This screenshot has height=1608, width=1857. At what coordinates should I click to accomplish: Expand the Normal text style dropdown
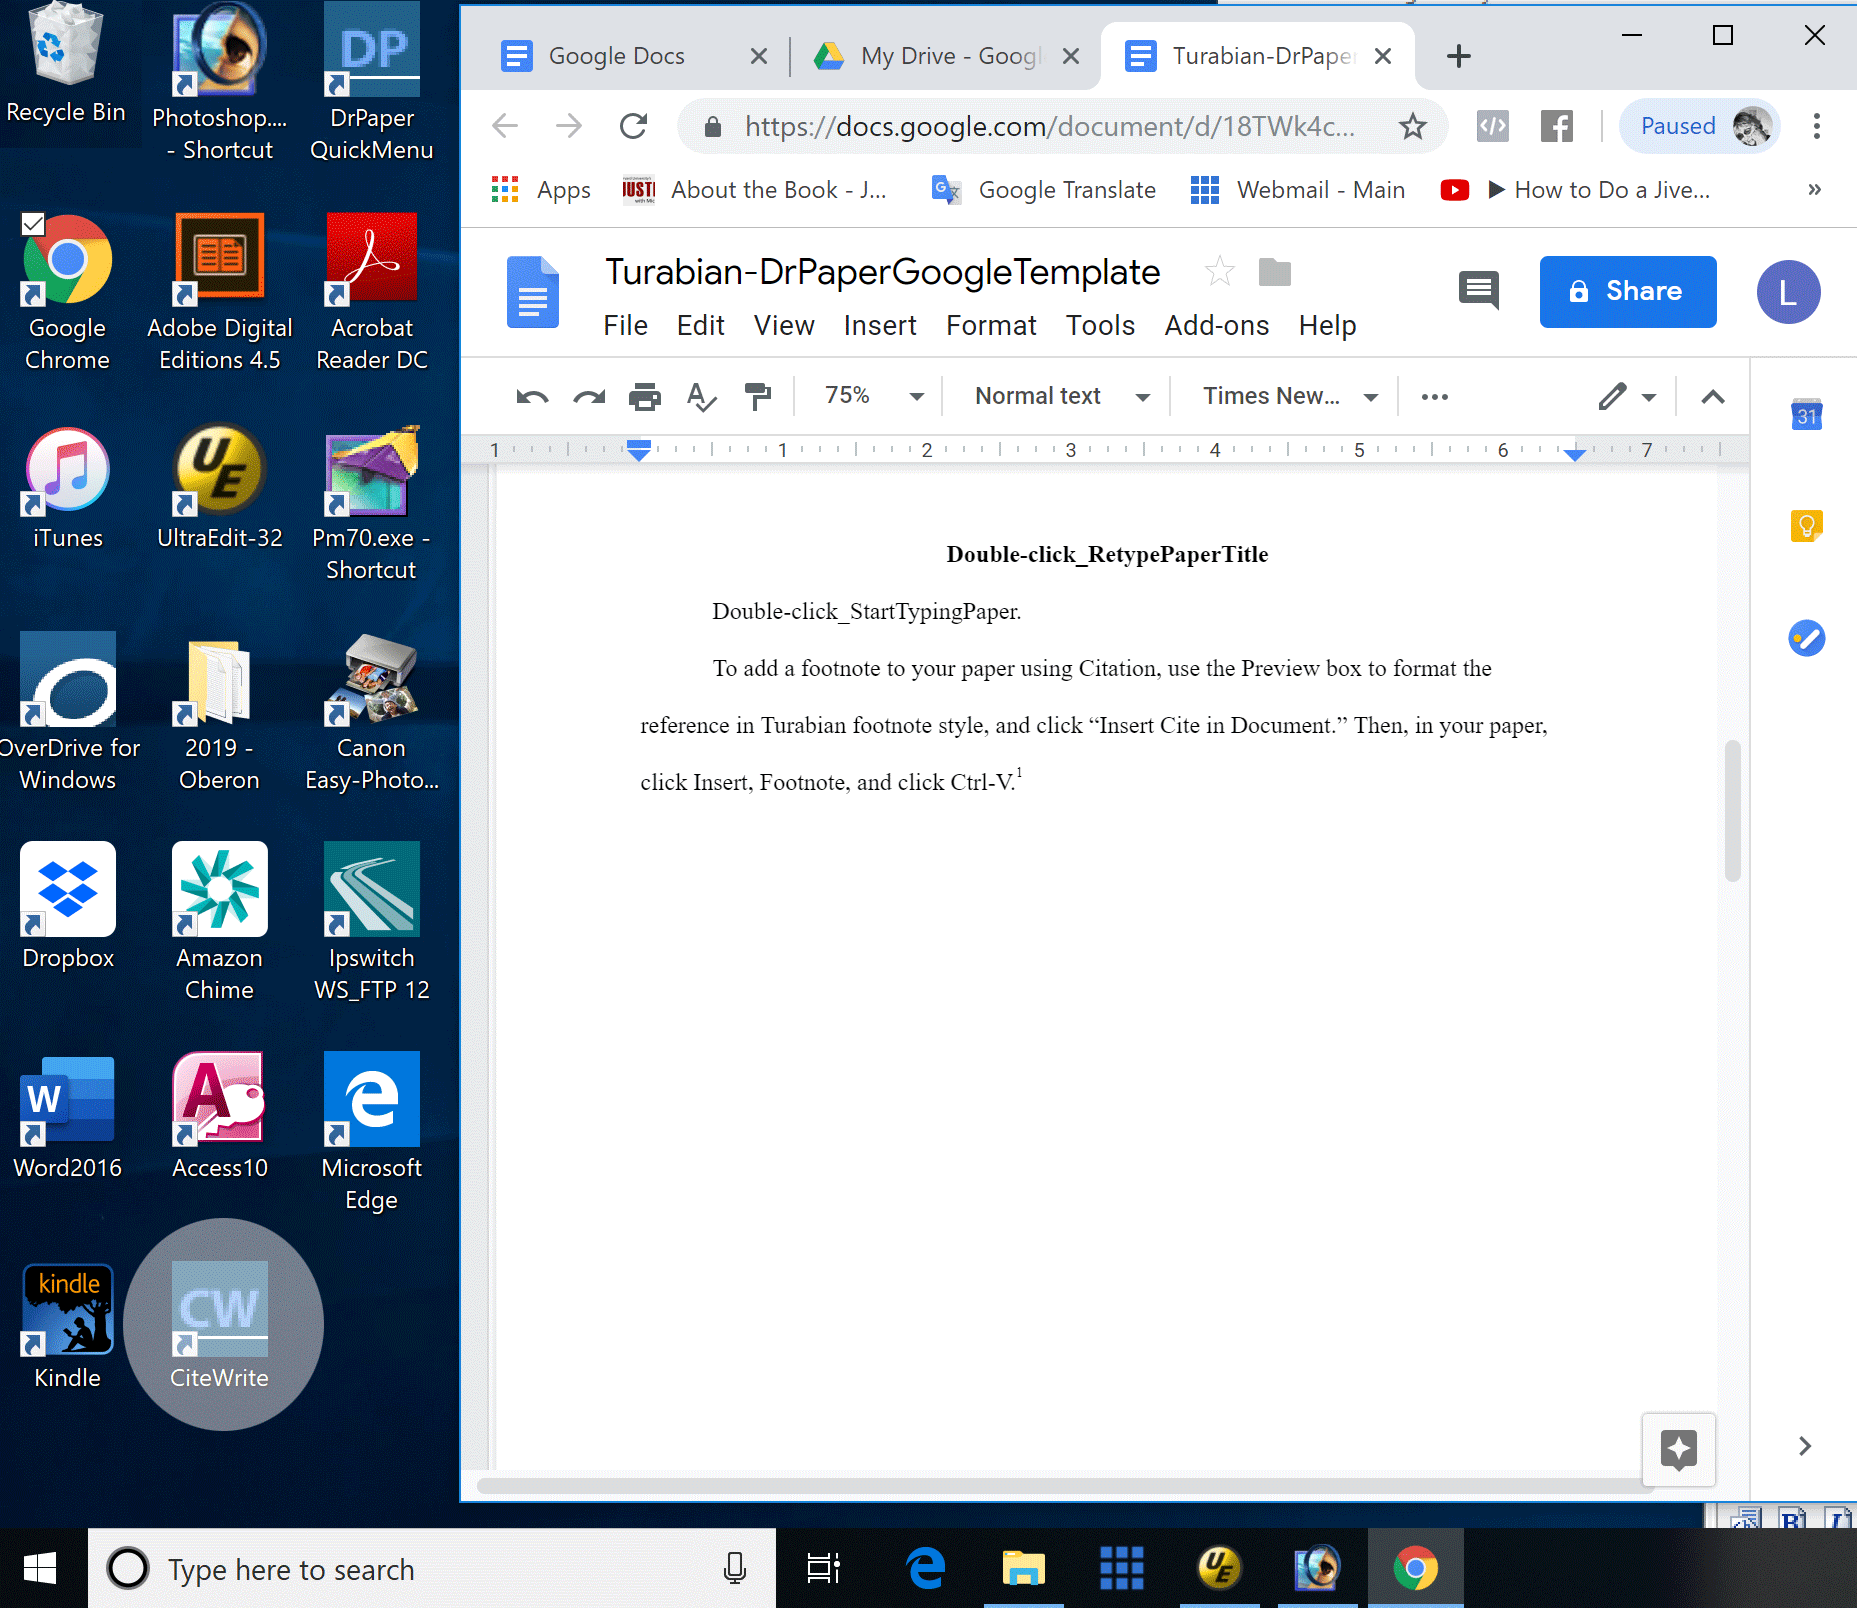[1061, 397]
